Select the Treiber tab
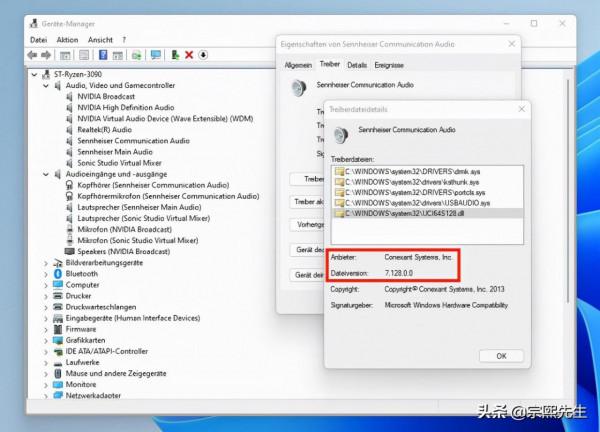 pos(329,64)
